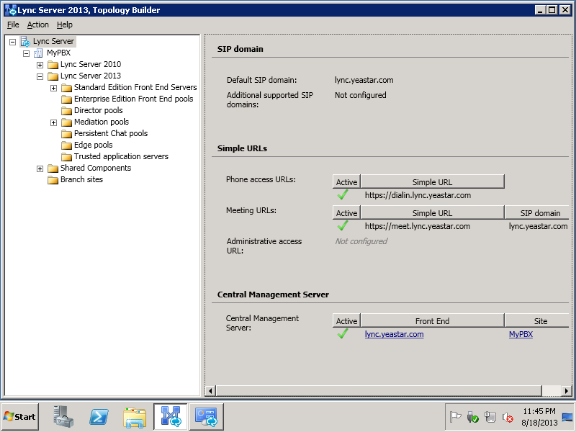Collapse the MyPBX site node
576x432 pixels.
pyautogui.click(x=26, y=54)
